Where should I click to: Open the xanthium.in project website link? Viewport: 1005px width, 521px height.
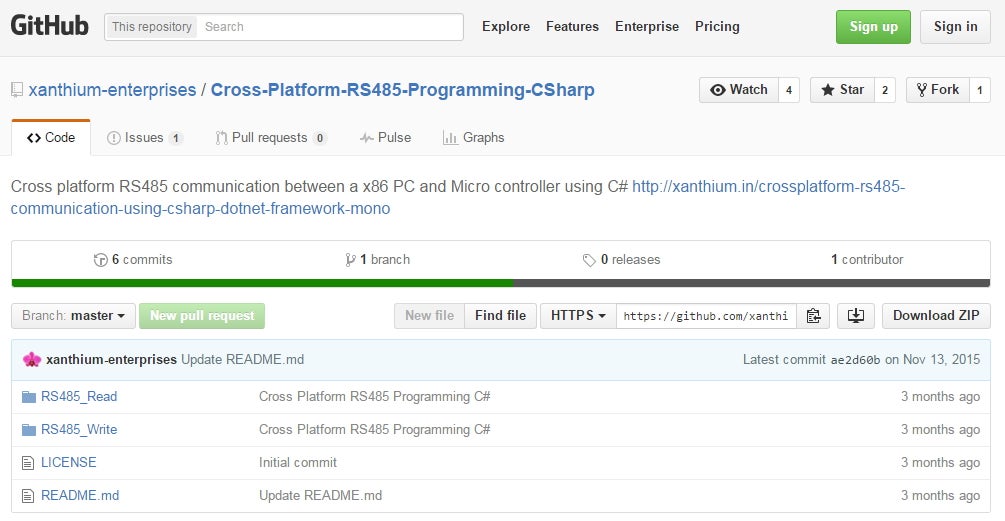tap(458, 197)
